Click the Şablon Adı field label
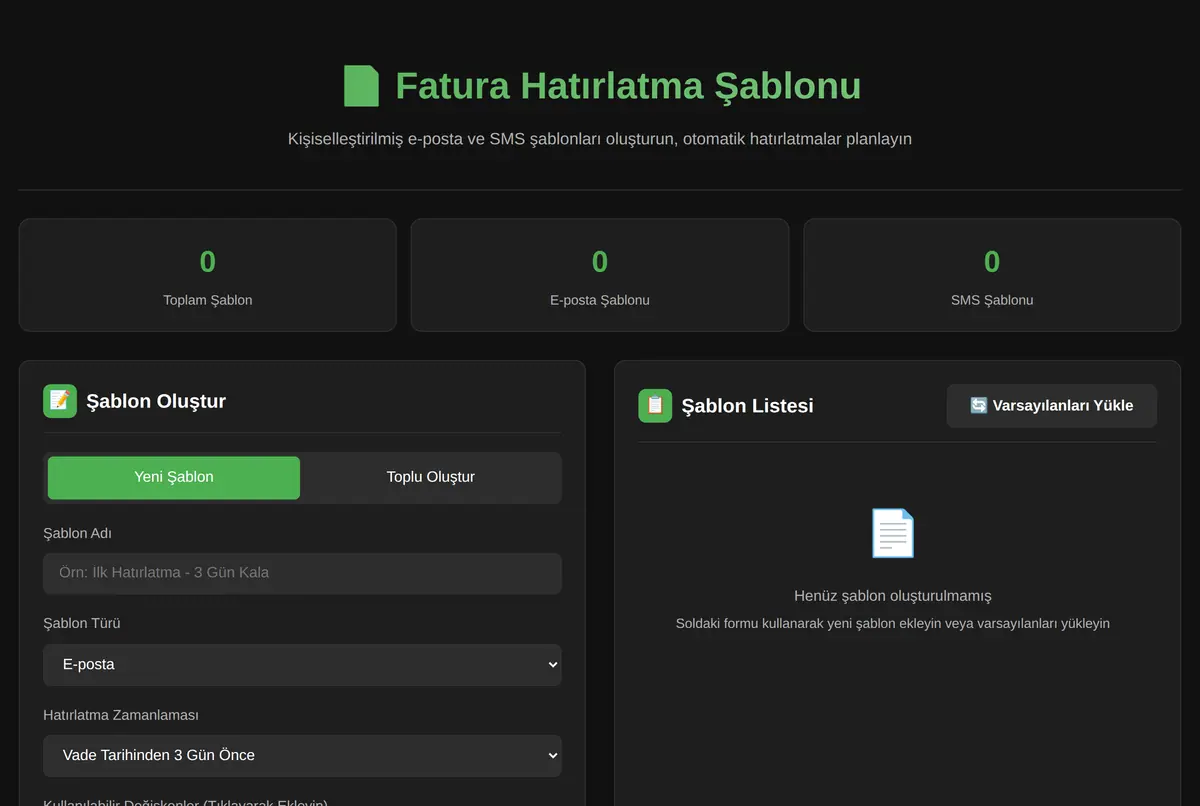This screenshot has height=806, width=1200. (77, 533)
